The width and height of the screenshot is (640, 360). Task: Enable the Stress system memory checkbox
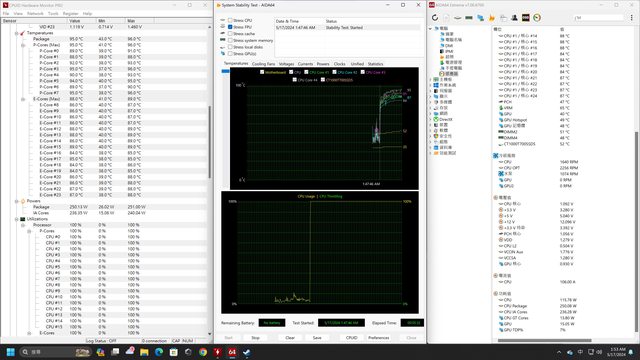[230, 40]
